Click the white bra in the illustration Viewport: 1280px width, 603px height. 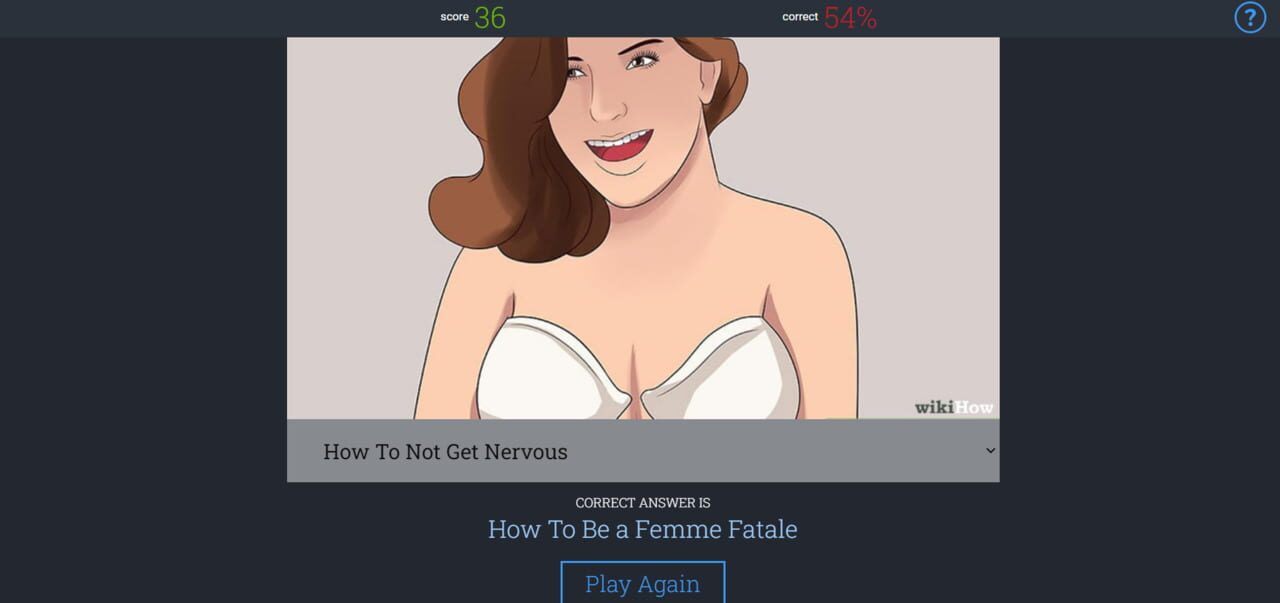638,370
